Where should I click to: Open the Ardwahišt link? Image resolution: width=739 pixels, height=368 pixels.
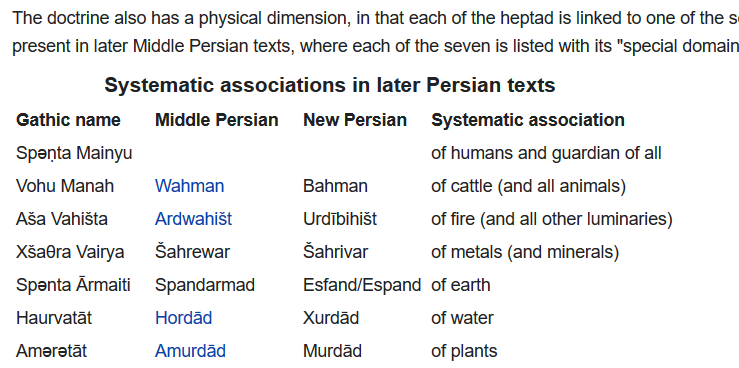193,219
